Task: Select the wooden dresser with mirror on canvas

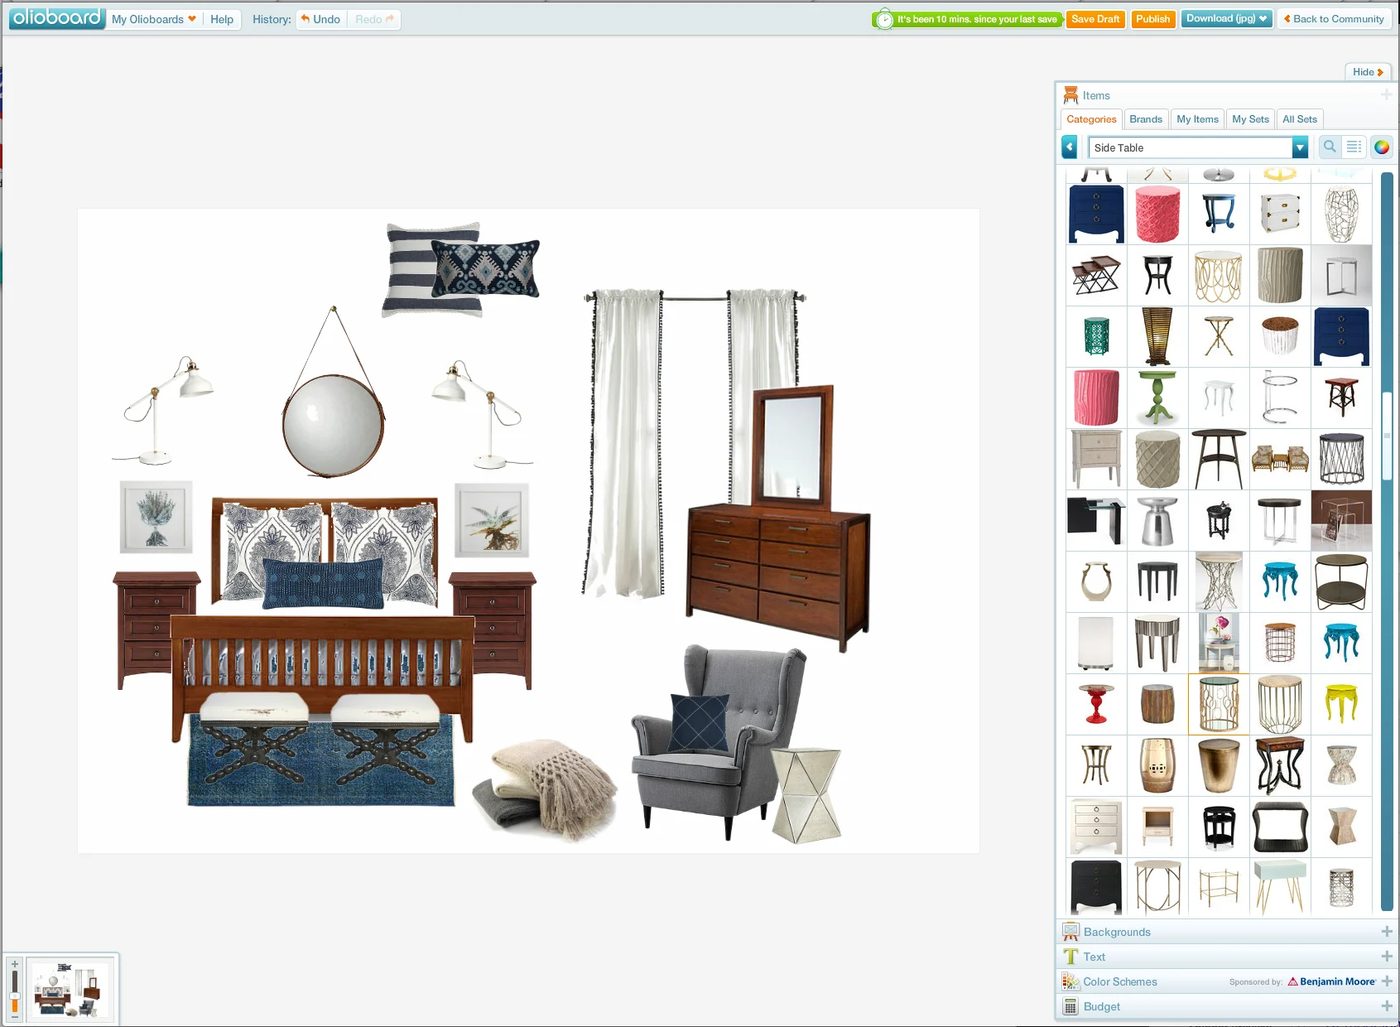Action: click(x=778, y=518)
